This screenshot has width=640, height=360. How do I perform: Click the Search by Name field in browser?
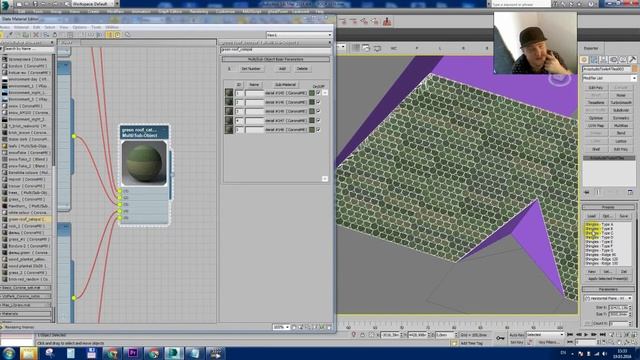(x=28, y=49)
